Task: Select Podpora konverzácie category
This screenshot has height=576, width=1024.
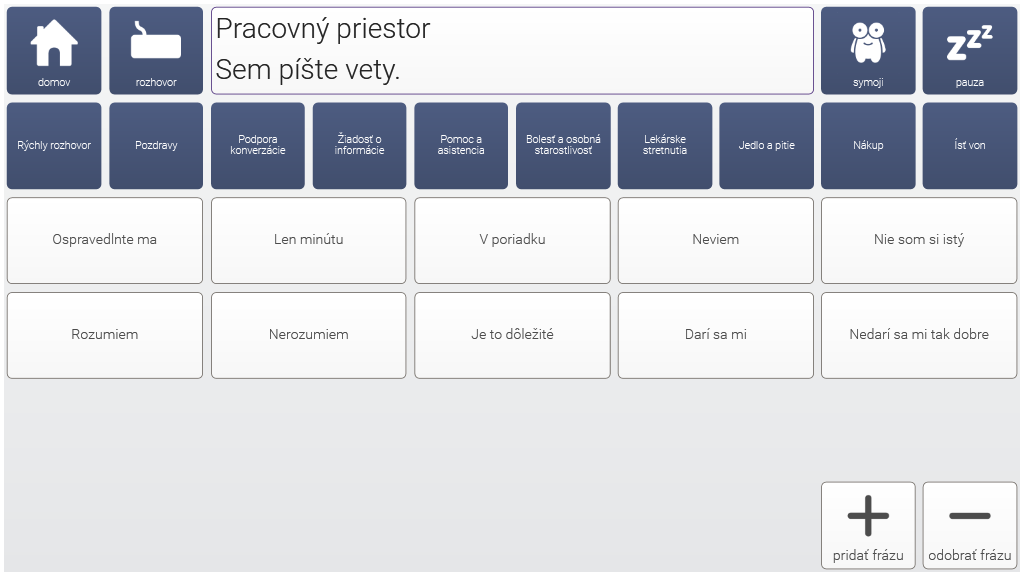Action: click(x=258, y=146)
